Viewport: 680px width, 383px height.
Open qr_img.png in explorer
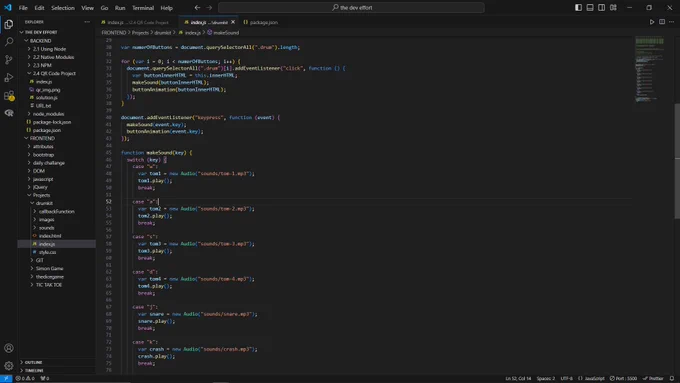pos(56,89)
